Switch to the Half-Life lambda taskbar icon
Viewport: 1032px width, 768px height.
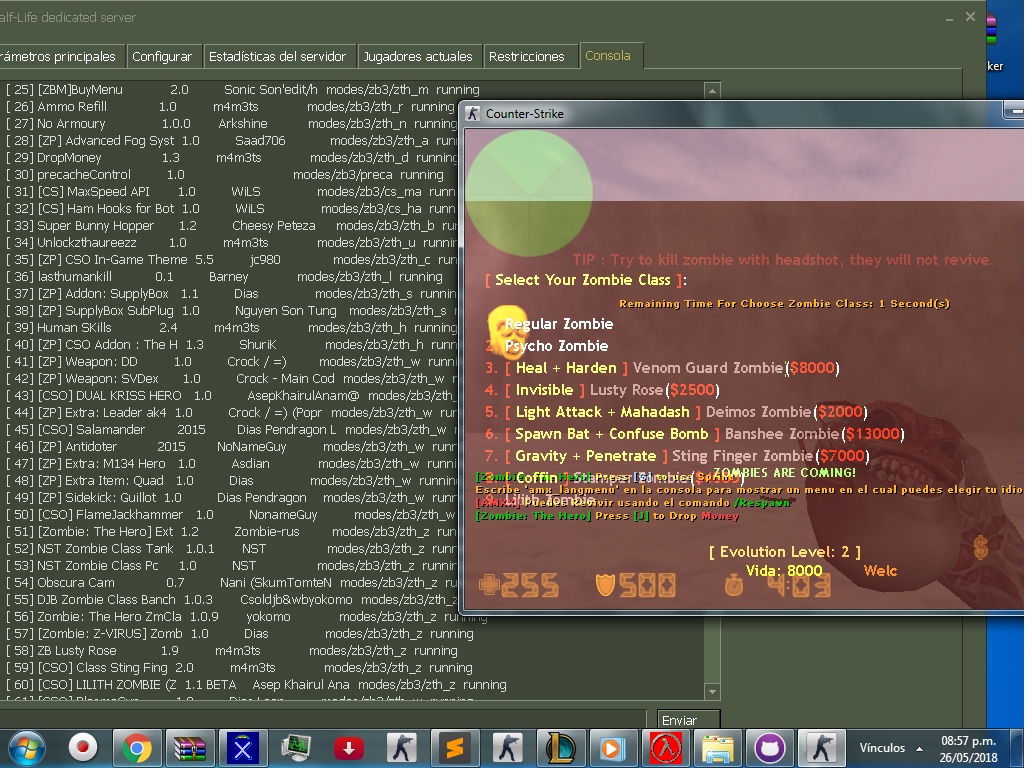[666, 748]
